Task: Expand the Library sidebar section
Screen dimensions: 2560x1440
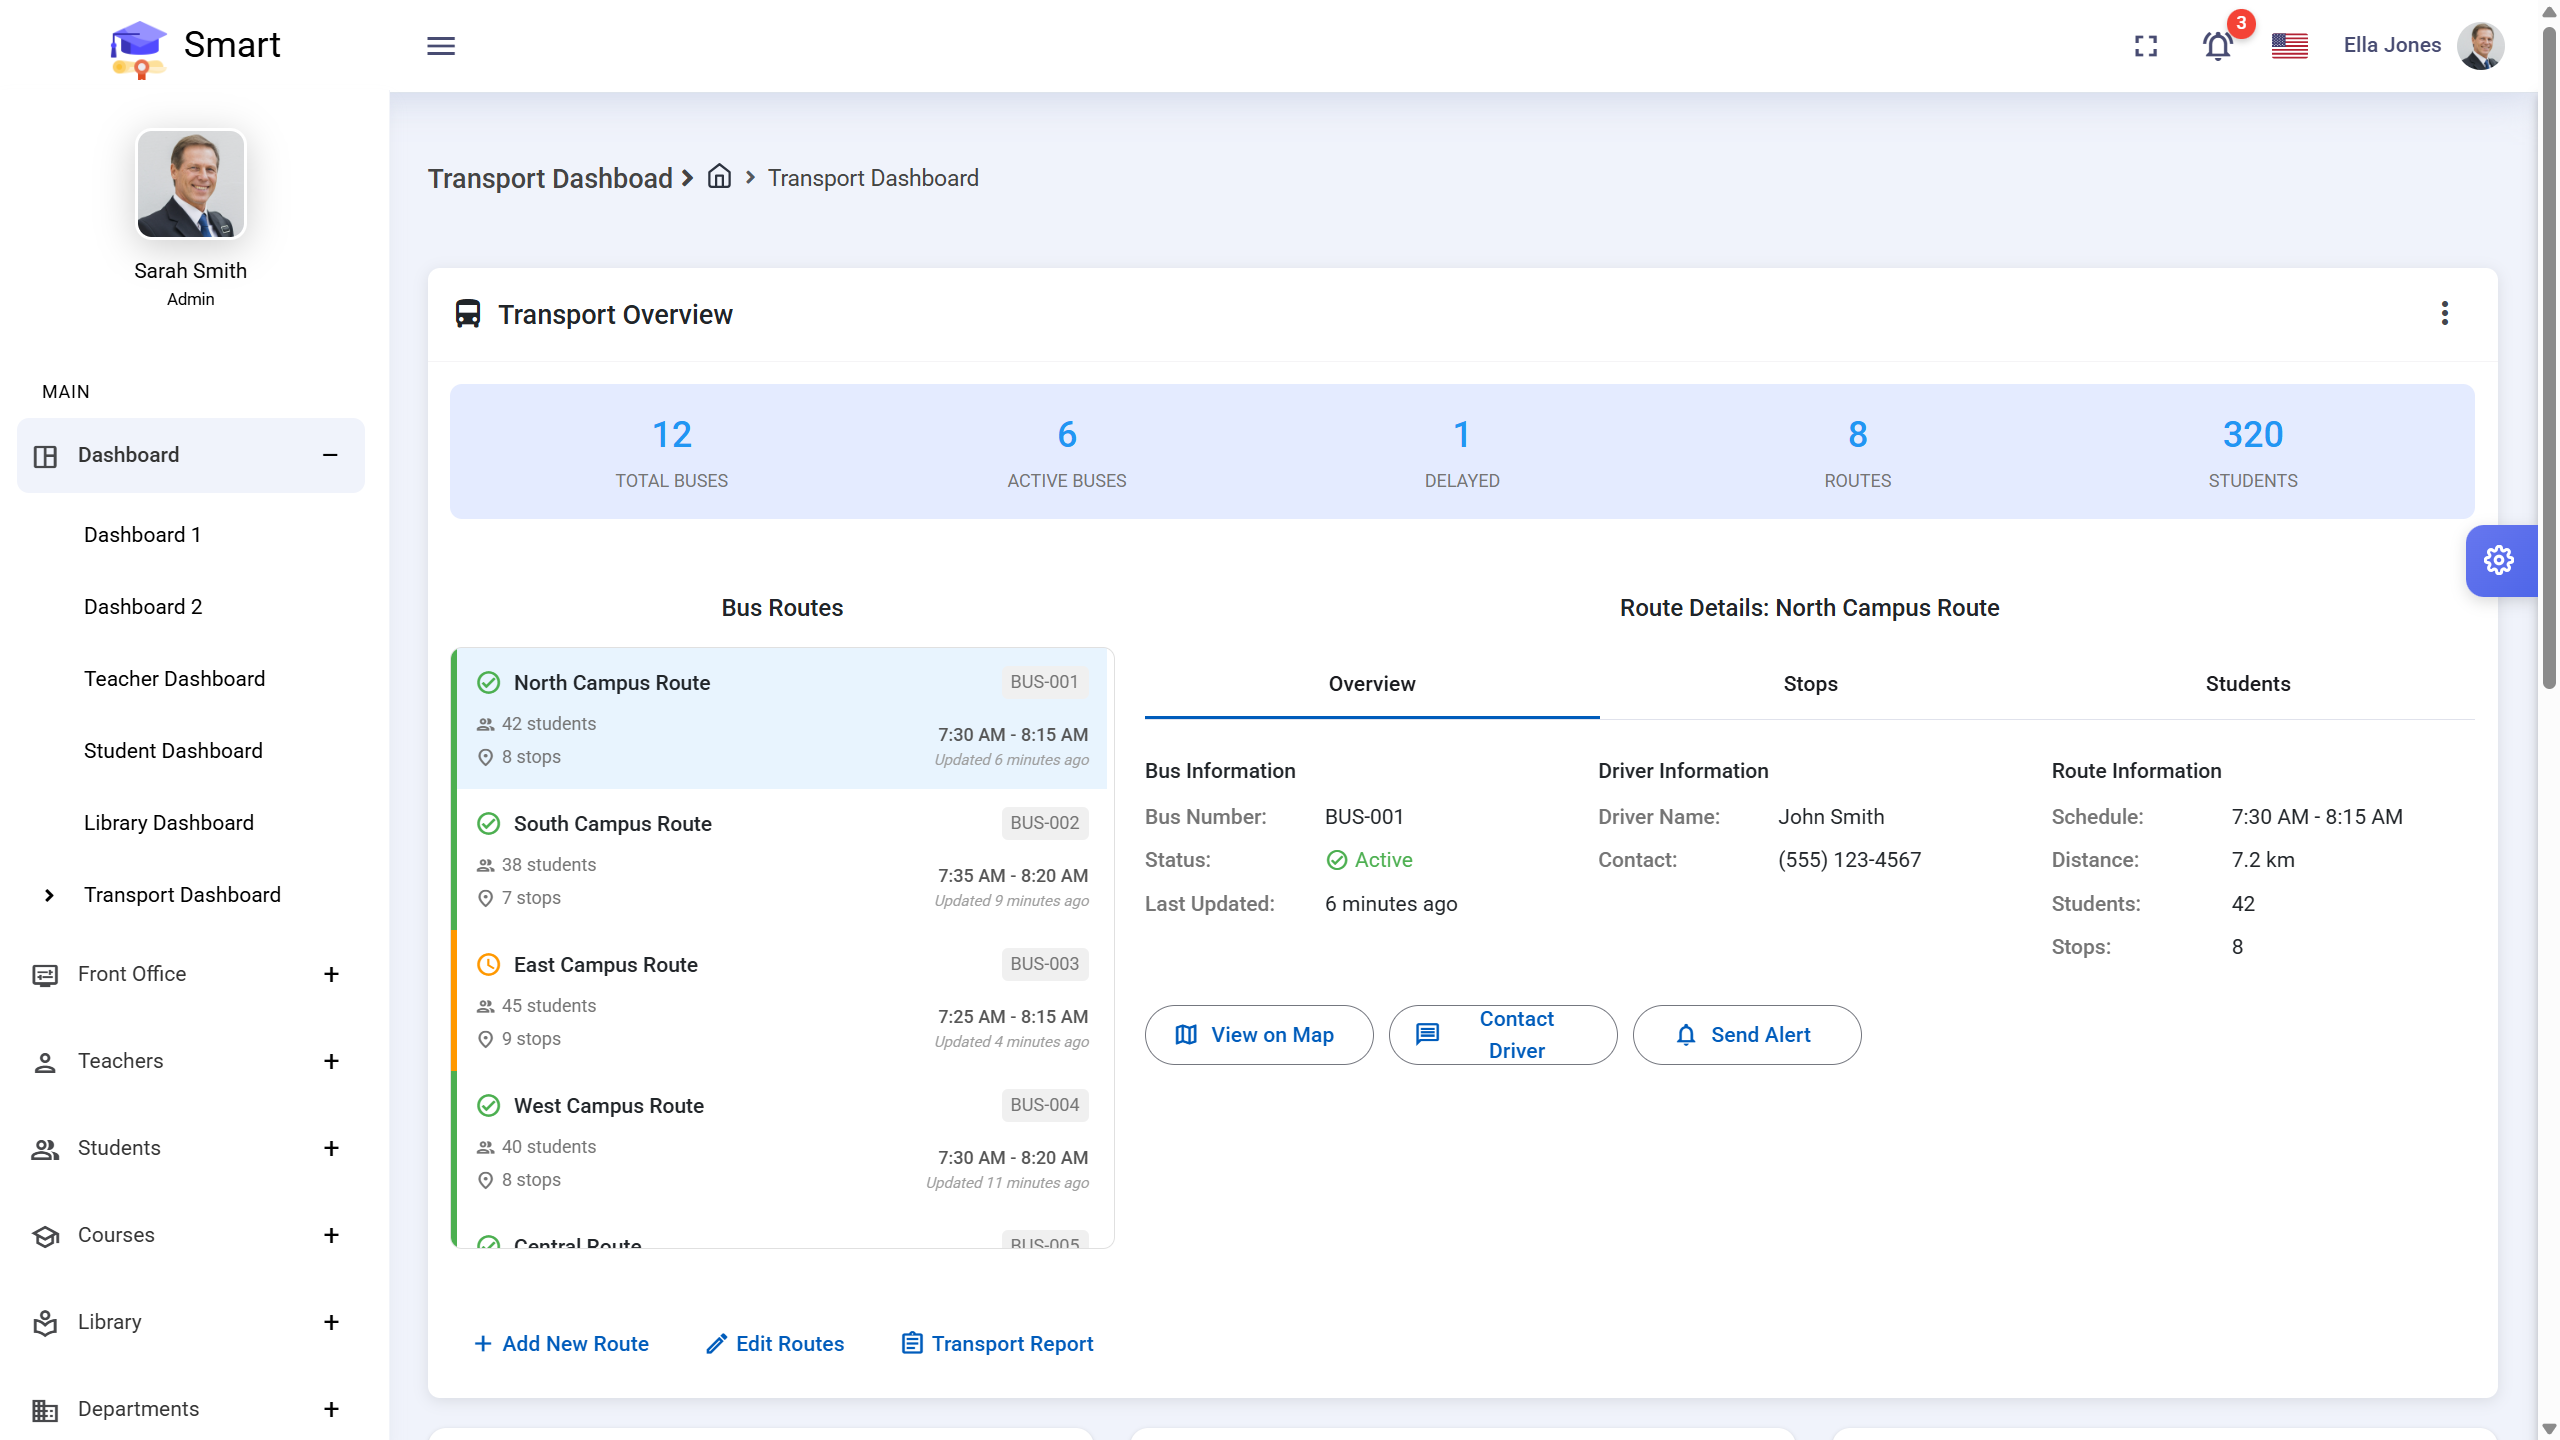Action: tap(331, 1322)
